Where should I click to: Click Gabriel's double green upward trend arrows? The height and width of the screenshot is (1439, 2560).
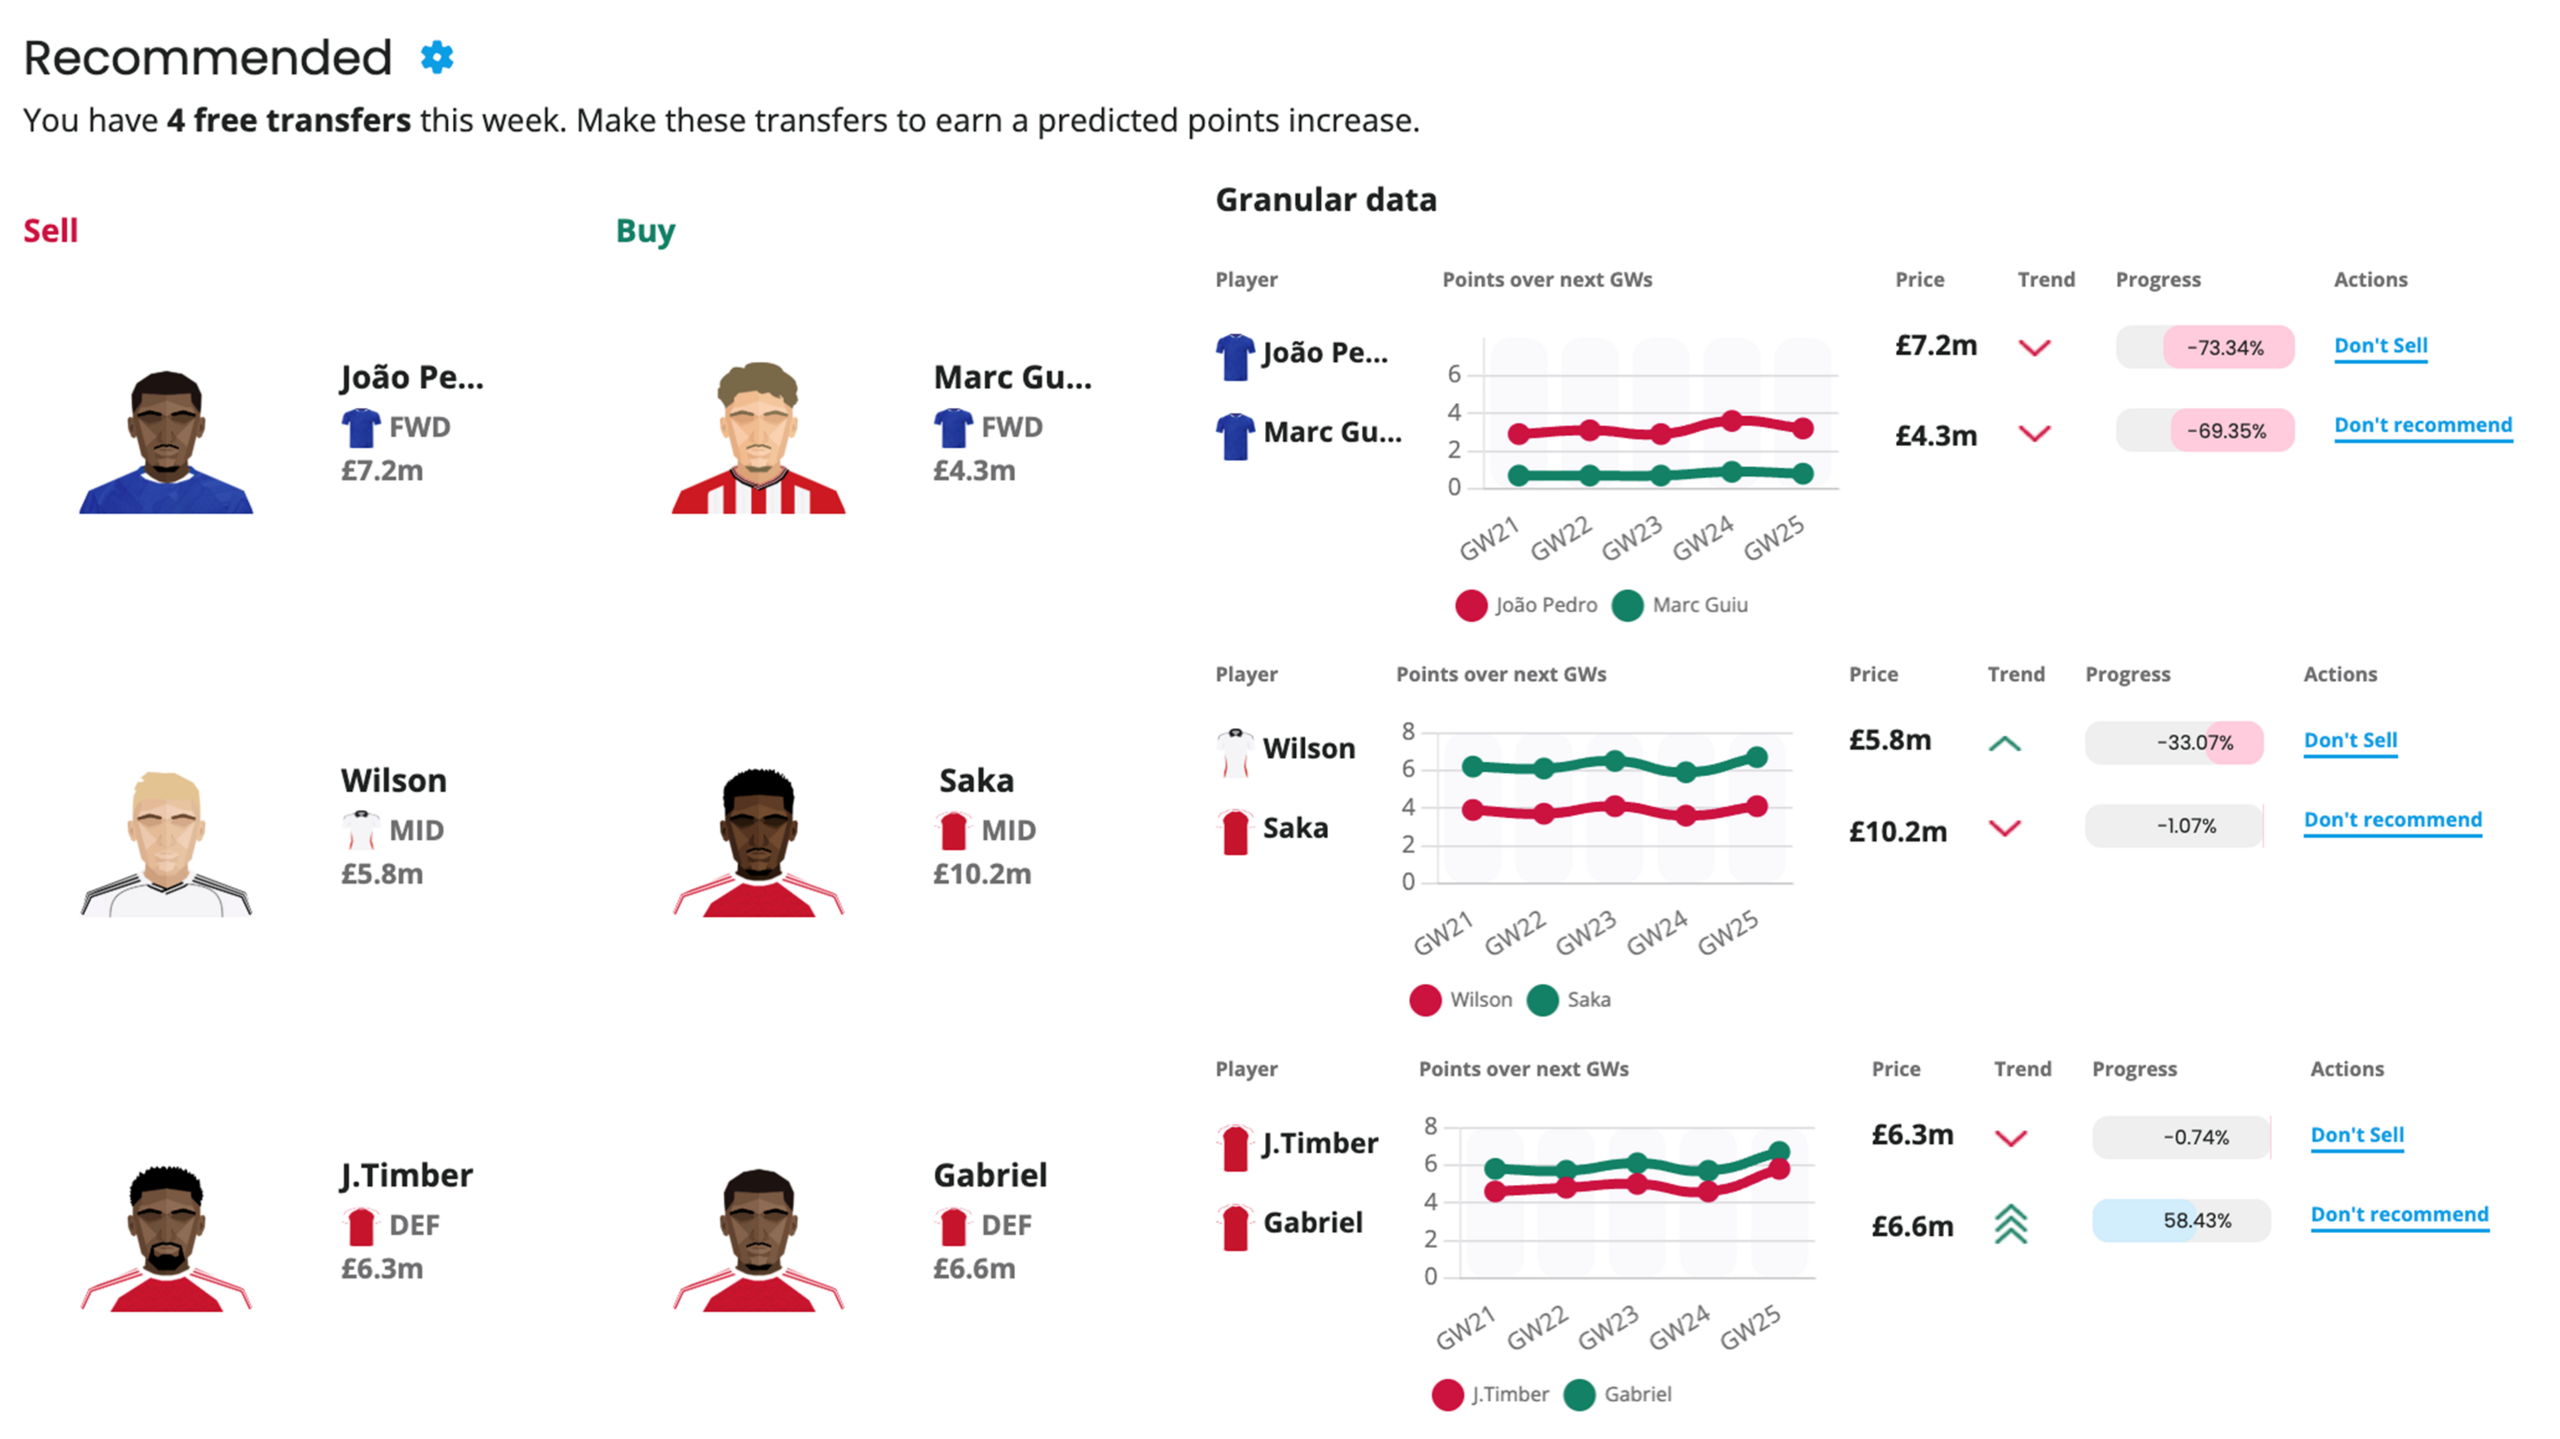(2010, 1223)
